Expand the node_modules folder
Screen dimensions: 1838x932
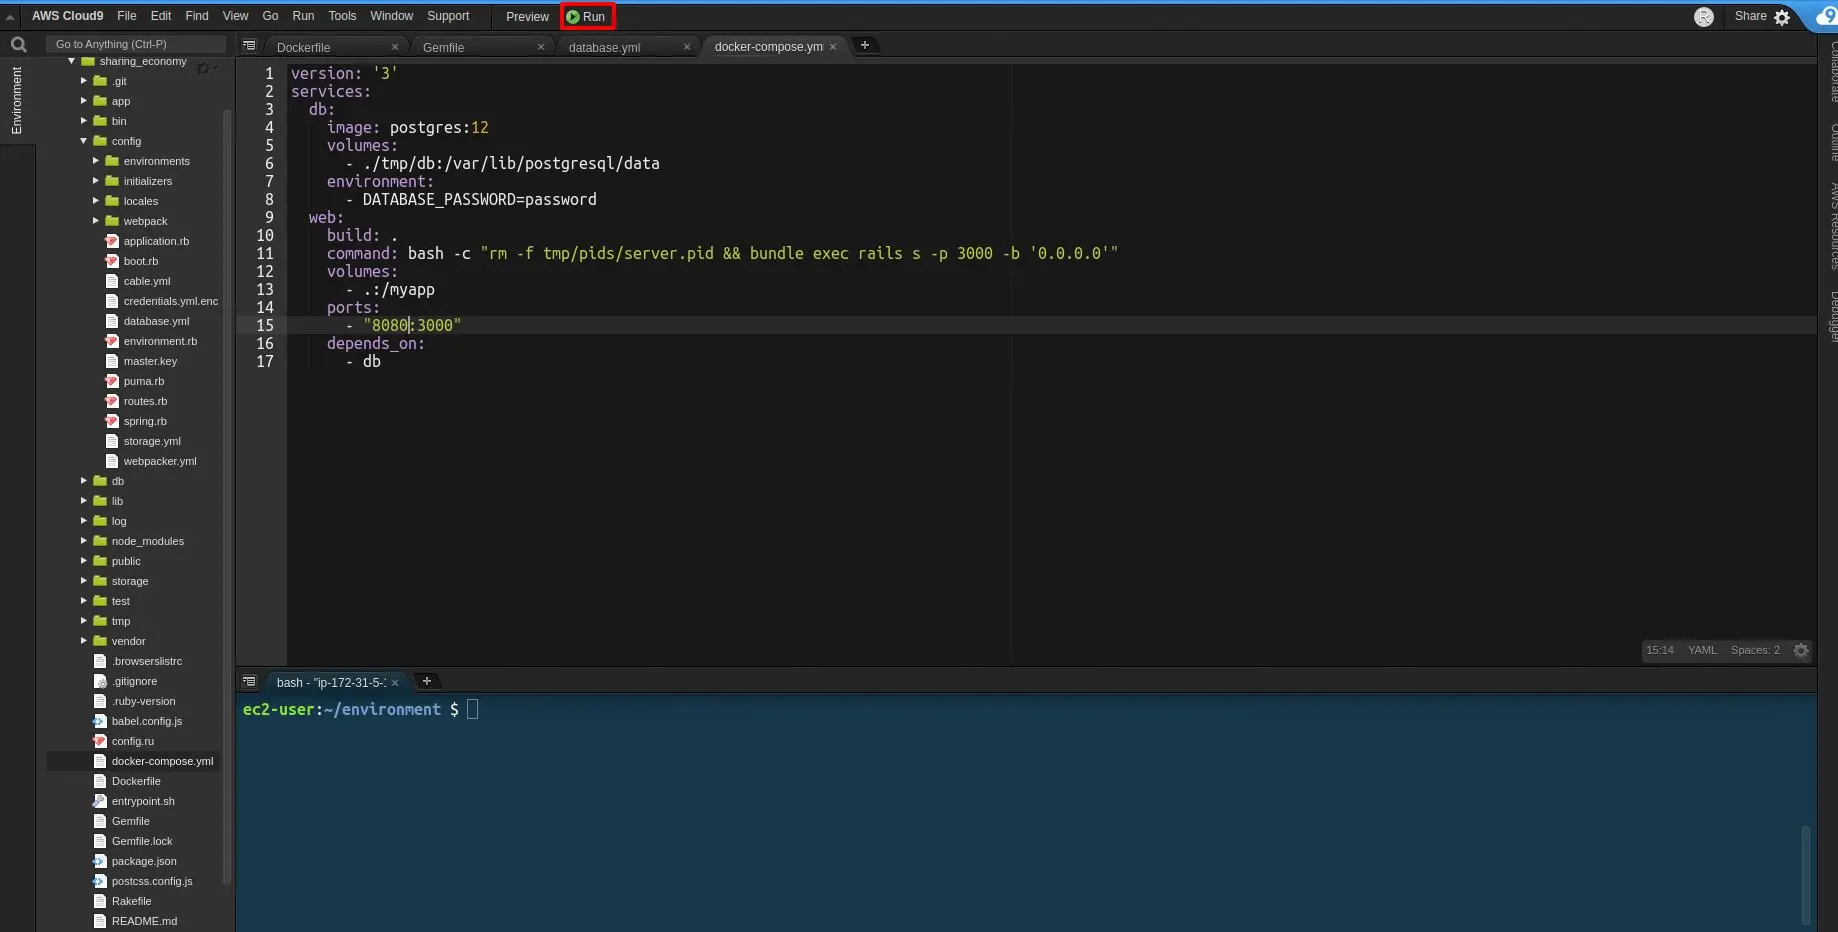coord(84,541)
